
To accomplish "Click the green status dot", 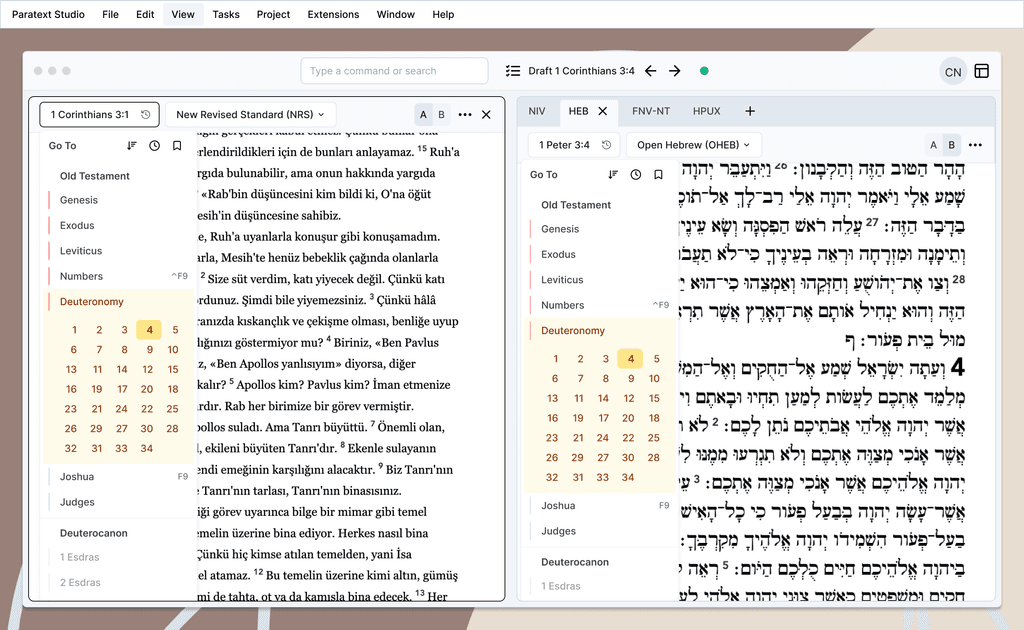I will point(704,71).
